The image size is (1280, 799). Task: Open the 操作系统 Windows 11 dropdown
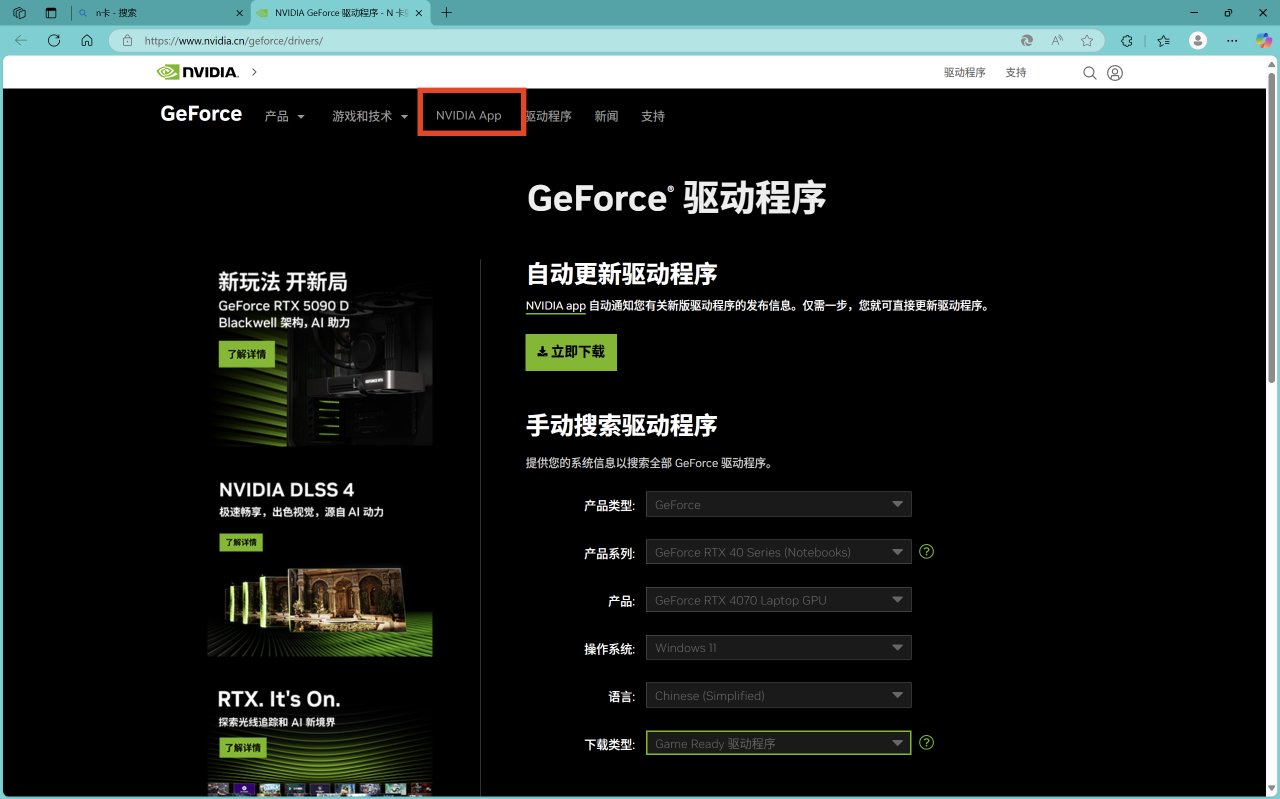tap(779, 648)
